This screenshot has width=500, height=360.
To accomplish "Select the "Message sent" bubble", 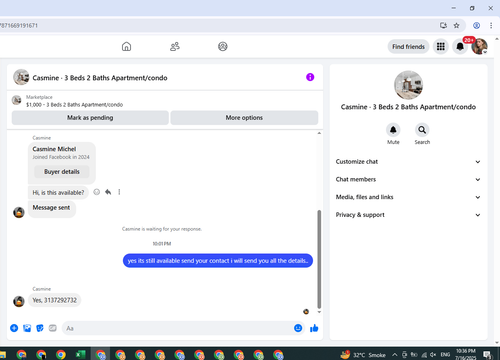I will click(52, 209).
